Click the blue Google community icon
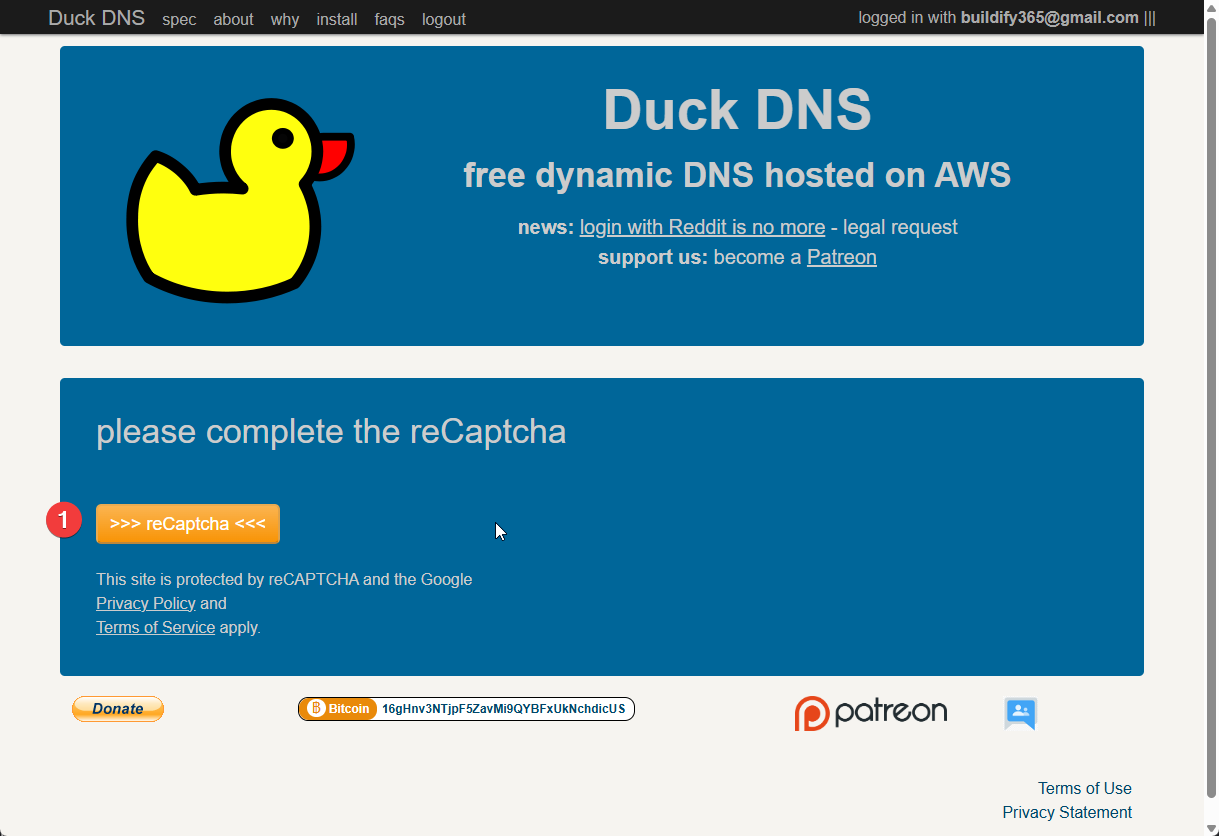Viewport: 1219px width, 836px height. pos(1020,713)
